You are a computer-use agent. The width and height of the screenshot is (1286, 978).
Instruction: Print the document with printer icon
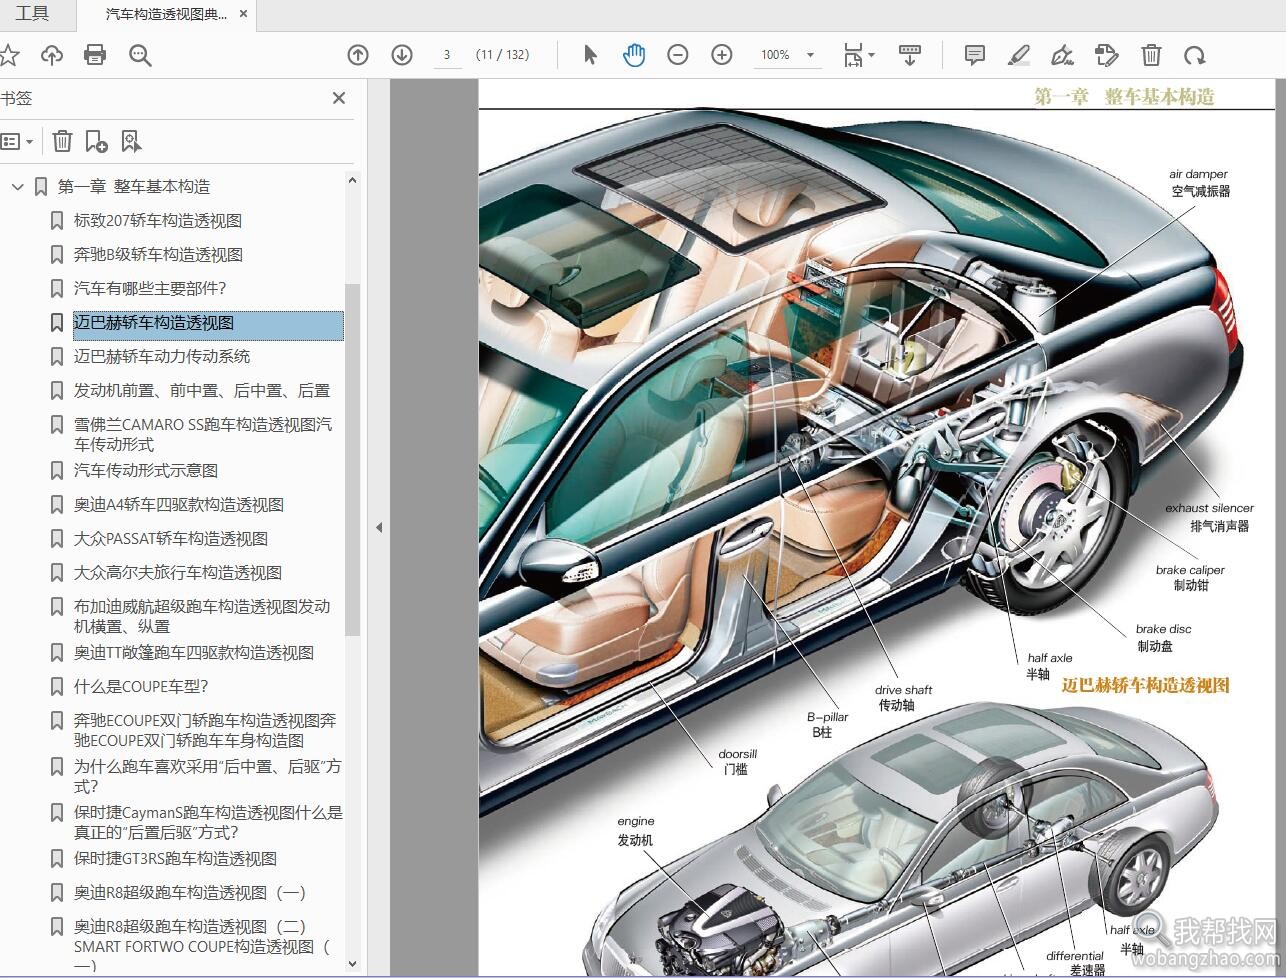point(95,55)
